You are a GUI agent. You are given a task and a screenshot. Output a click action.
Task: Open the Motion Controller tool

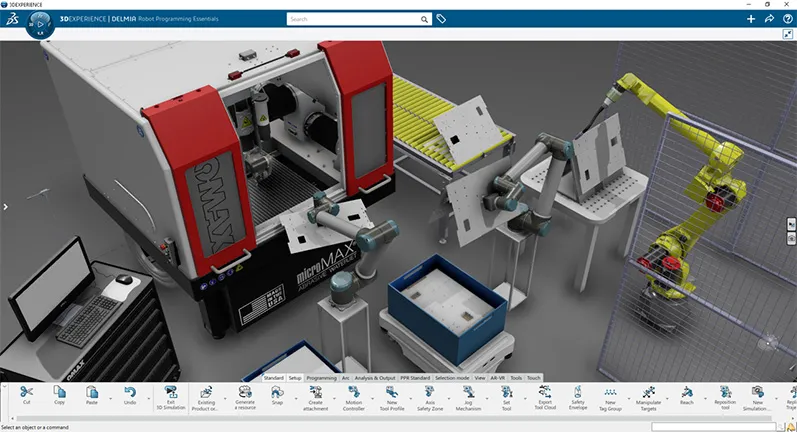click(354, 392)
